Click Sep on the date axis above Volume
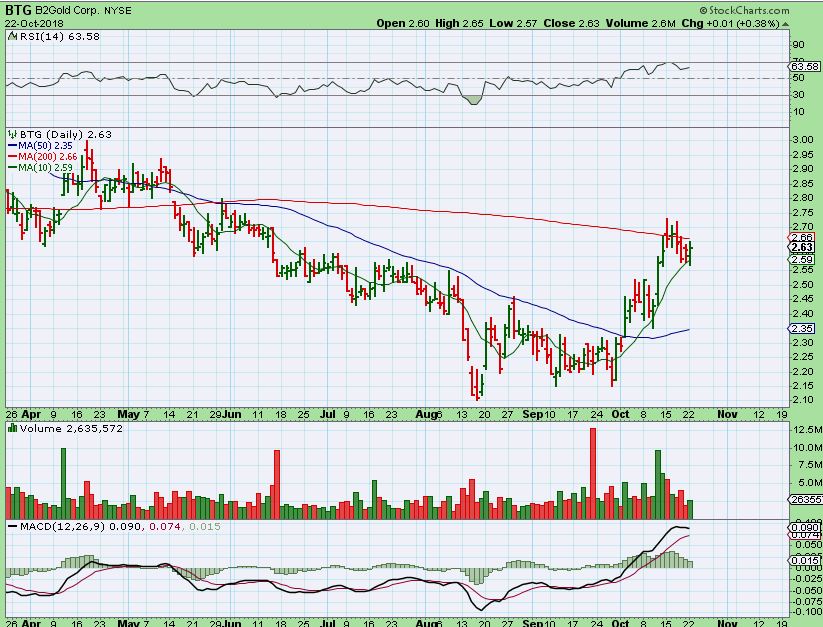The height and width of the screenshot is (627, 823). click(532, 415)
